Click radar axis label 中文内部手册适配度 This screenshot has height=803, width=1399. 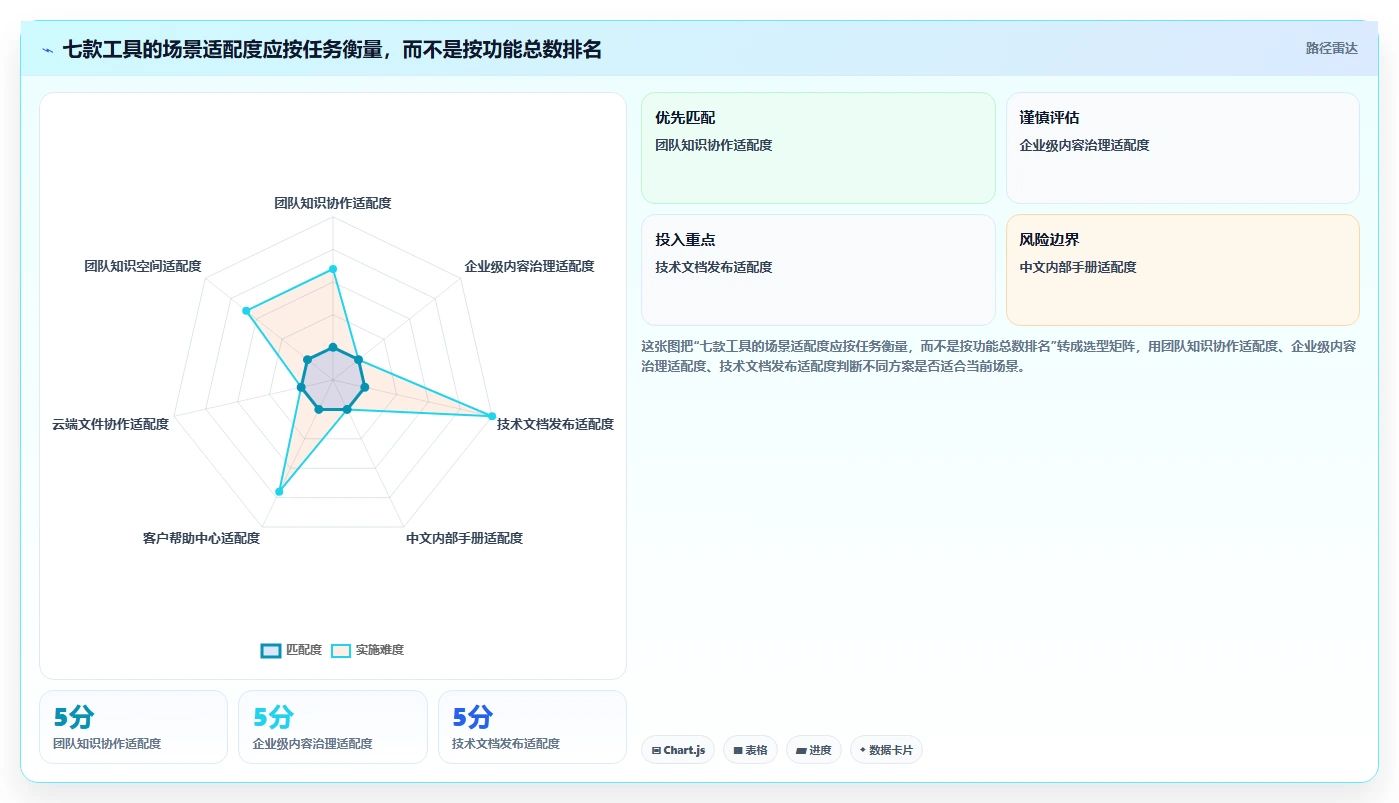[x=464, y=538]
